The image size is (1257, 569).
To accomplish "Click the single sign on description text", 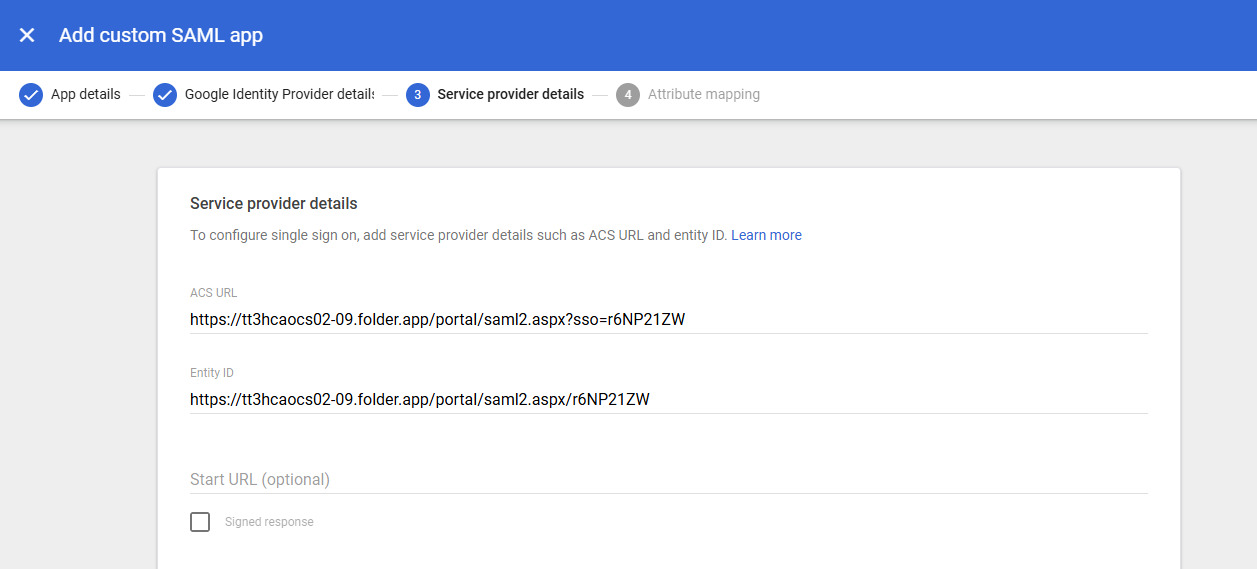I will 459,235.
